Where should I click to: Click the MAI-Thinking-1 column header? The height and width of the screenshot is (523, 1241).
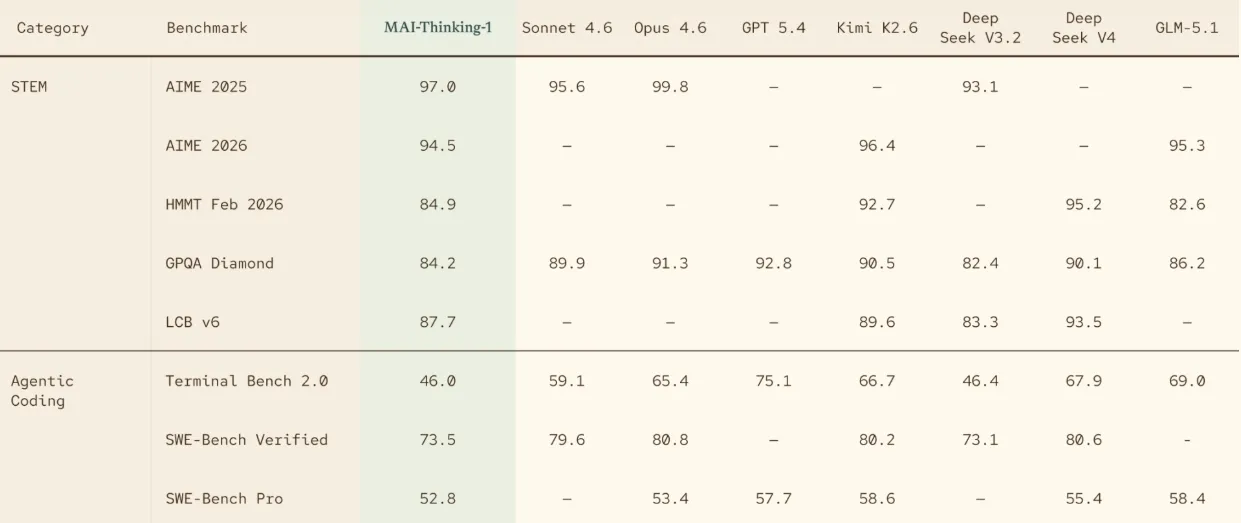click(x=438, y=27)
